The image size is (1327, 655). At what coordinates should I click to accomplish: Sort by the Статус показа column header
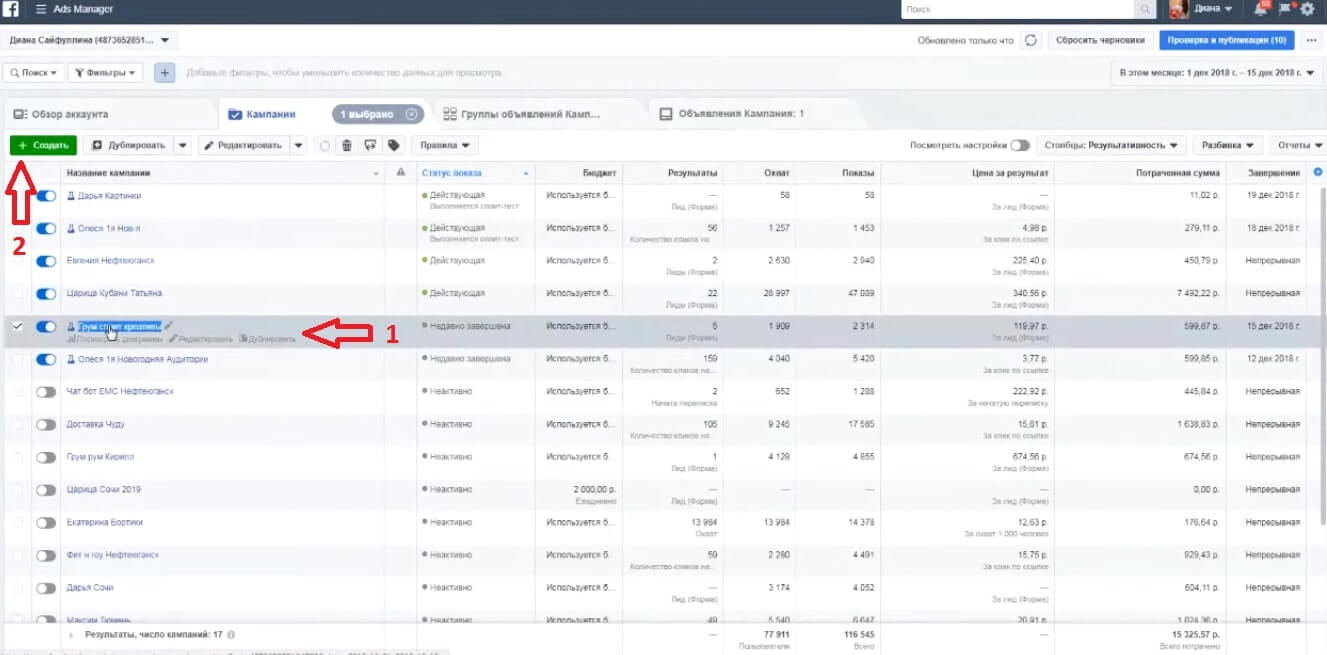point(475,173)
